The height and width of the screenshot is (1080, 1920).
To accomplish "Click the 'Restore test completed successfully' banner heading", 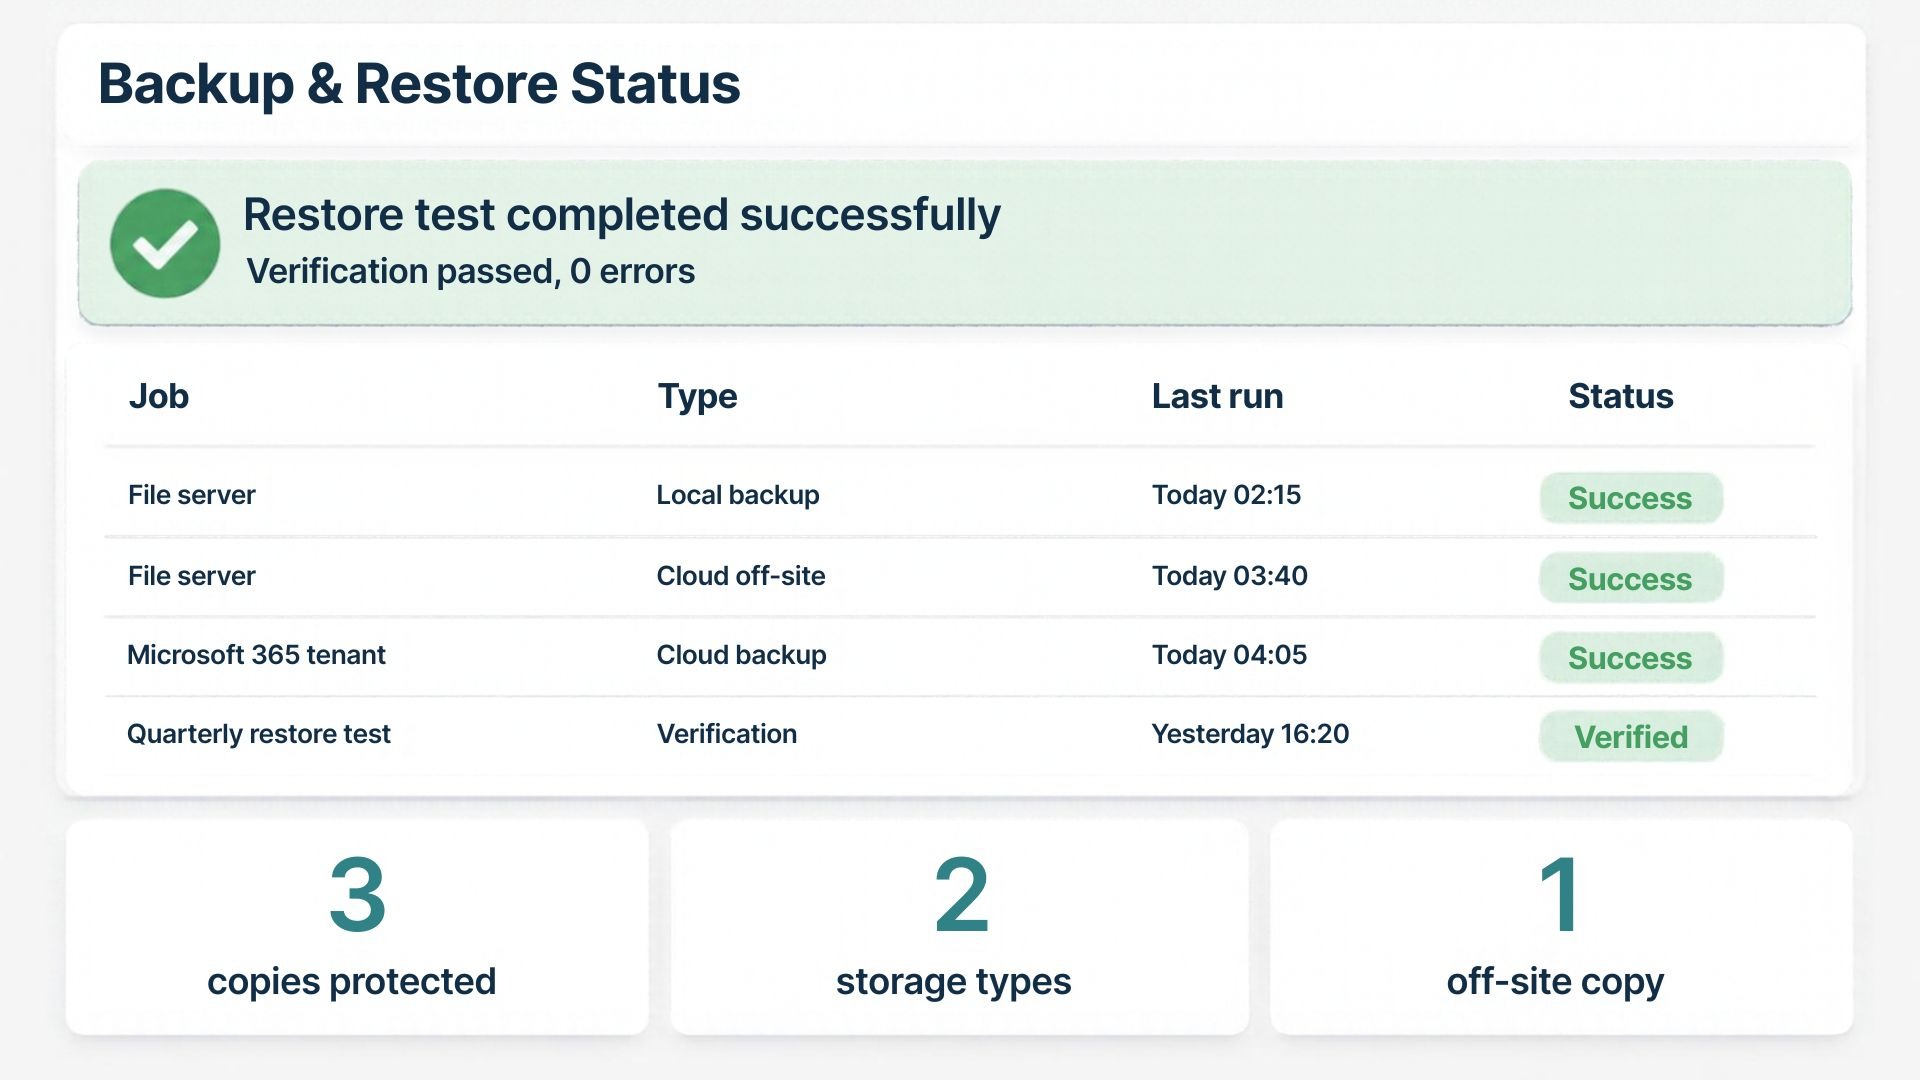I will coord(621,215).
